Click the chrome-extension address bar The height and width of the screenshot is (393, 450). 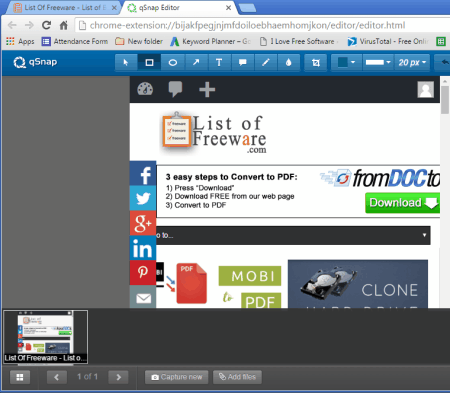263,25
